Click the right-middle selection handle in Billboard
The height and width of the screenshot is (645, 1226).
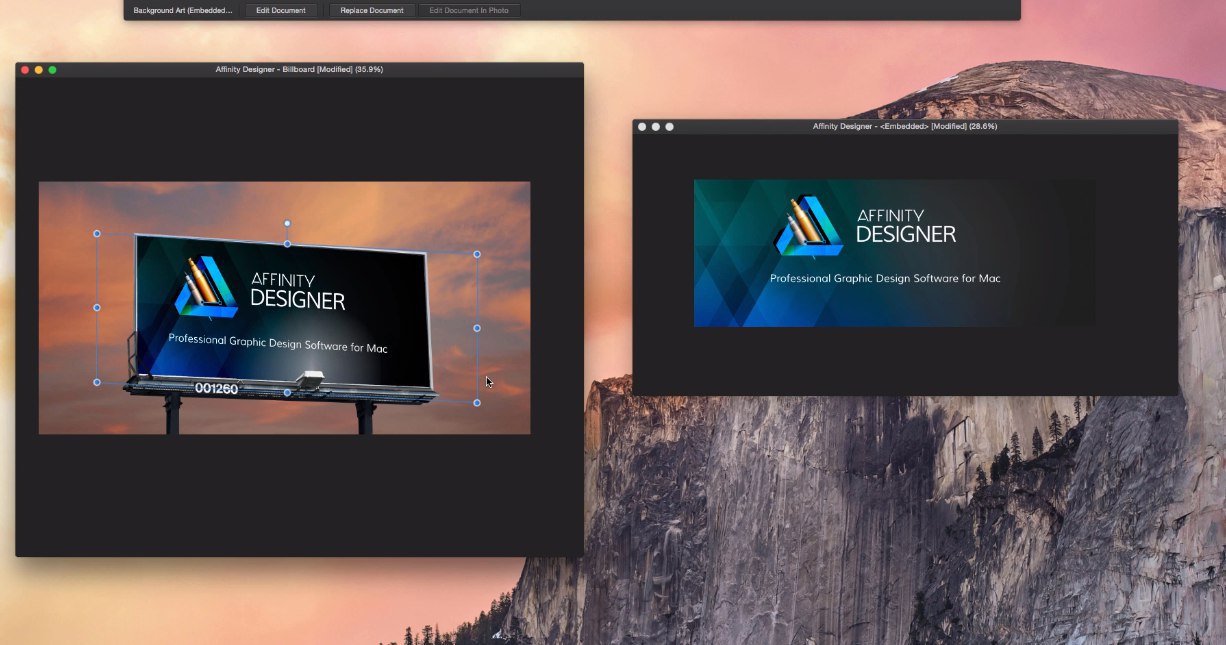coord(477,328)
